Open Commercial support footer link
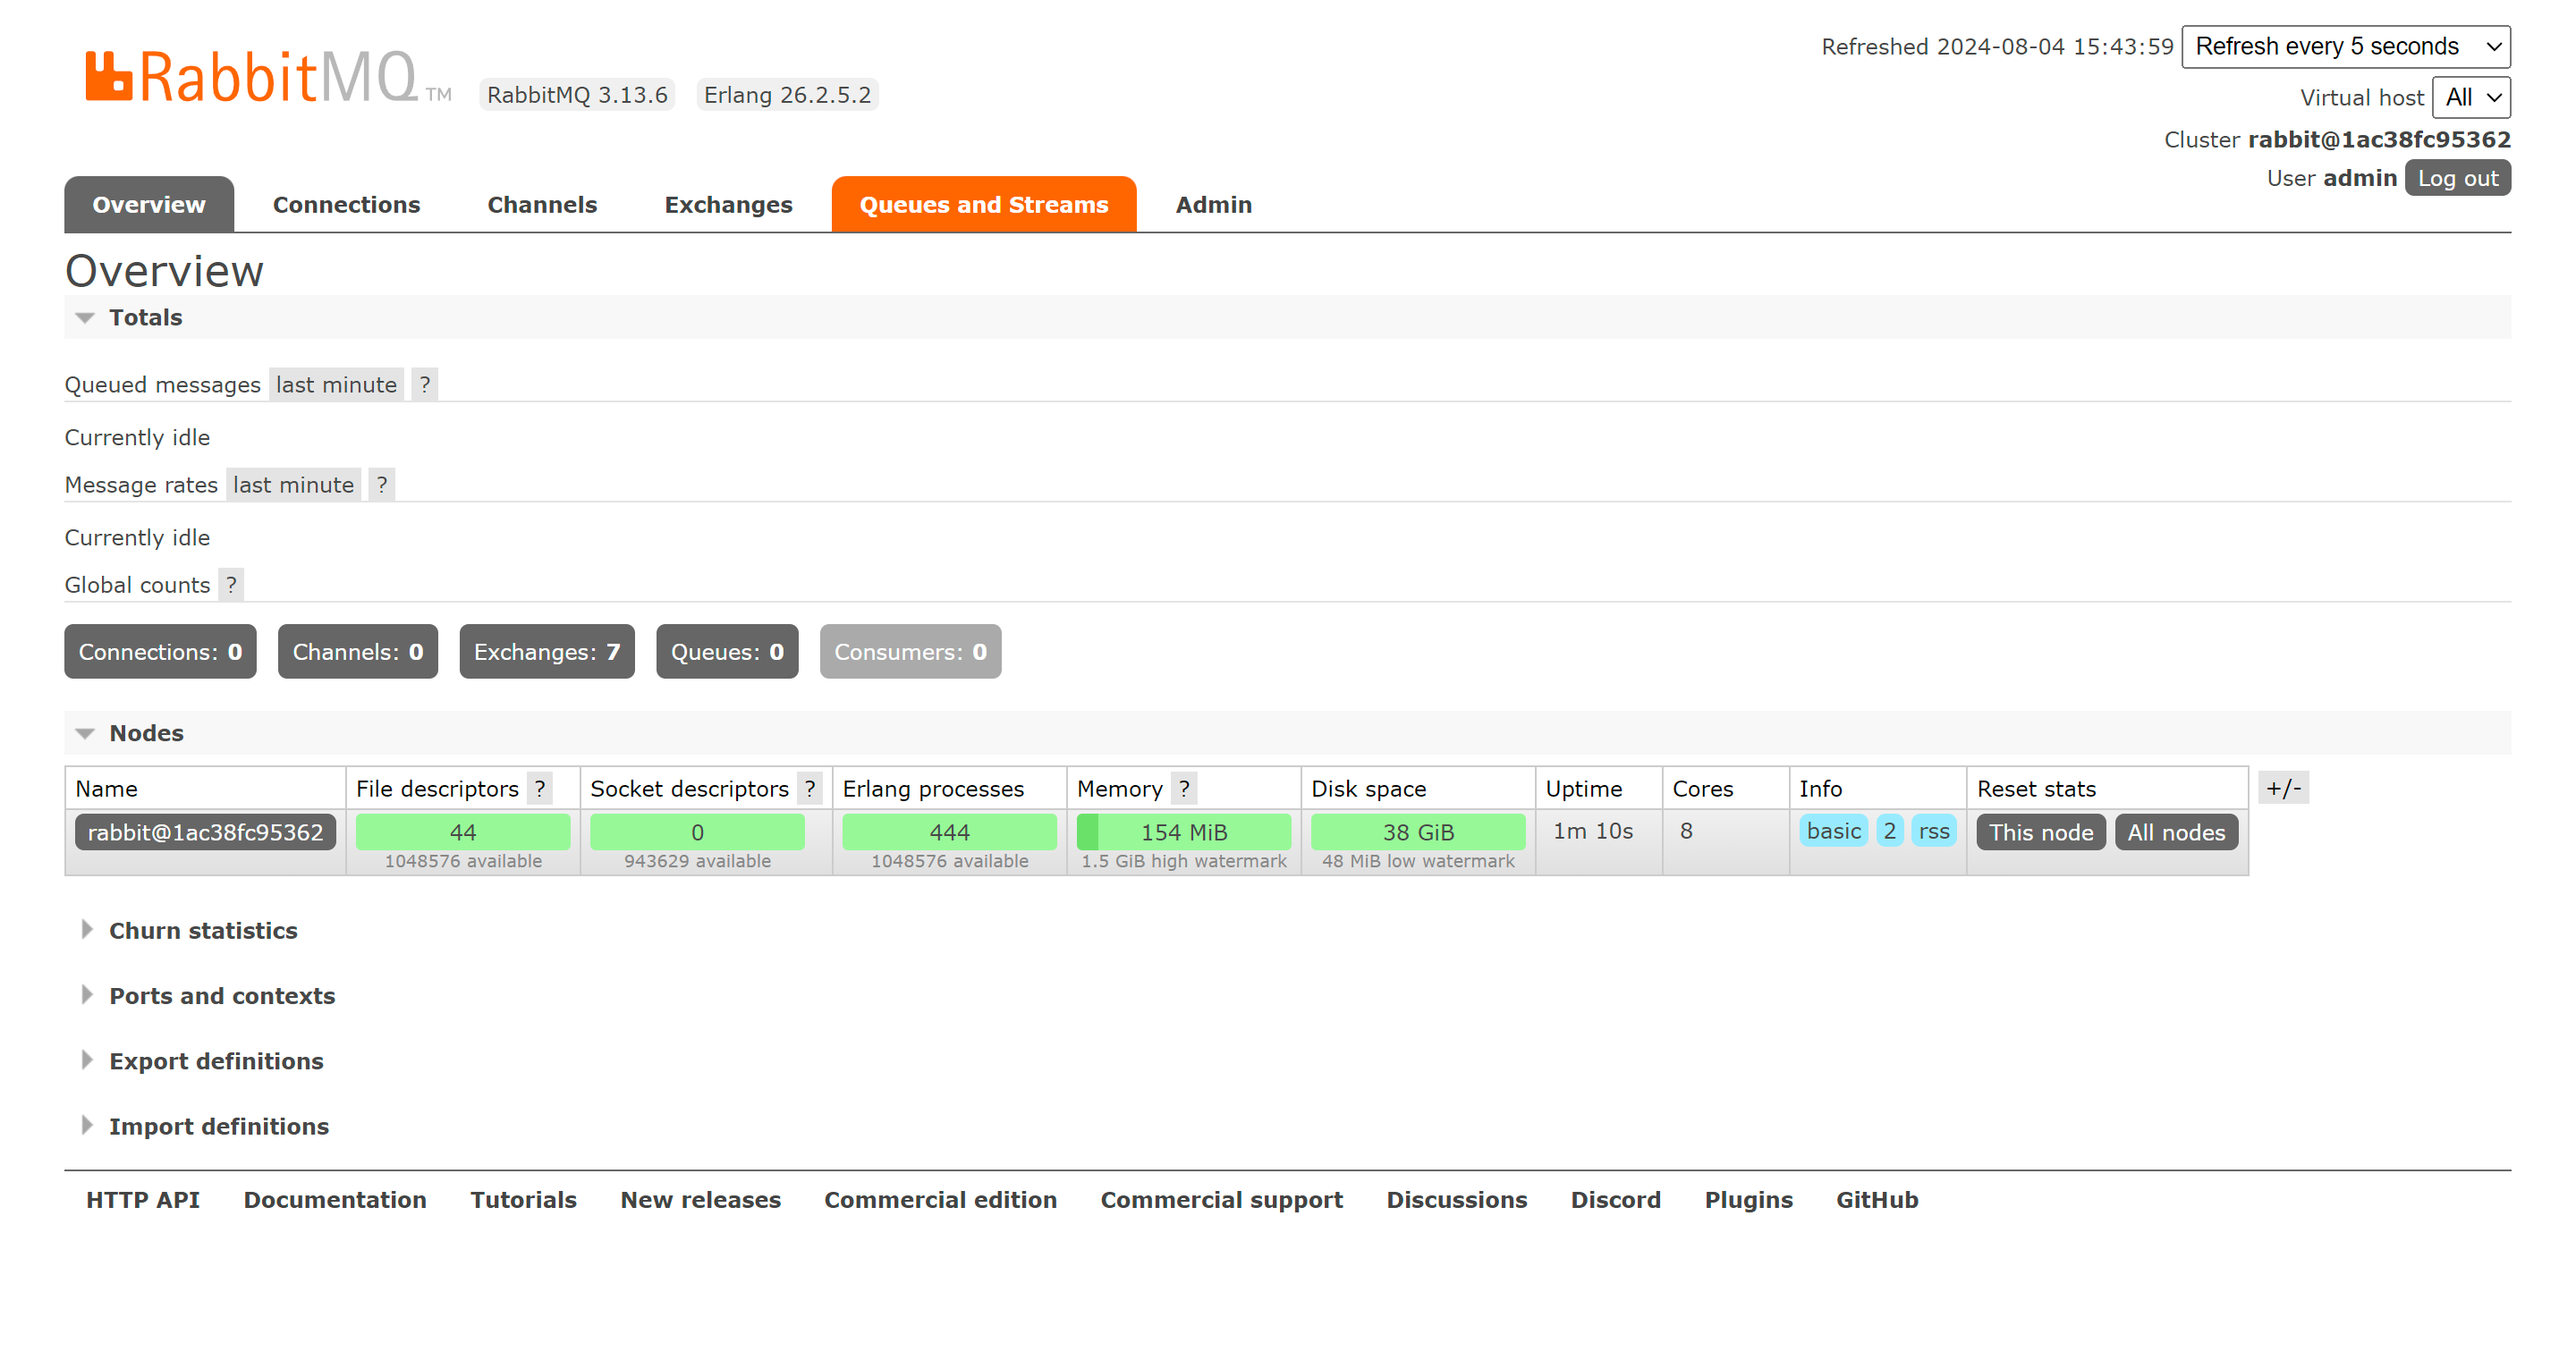 tap(1222, 1200)
